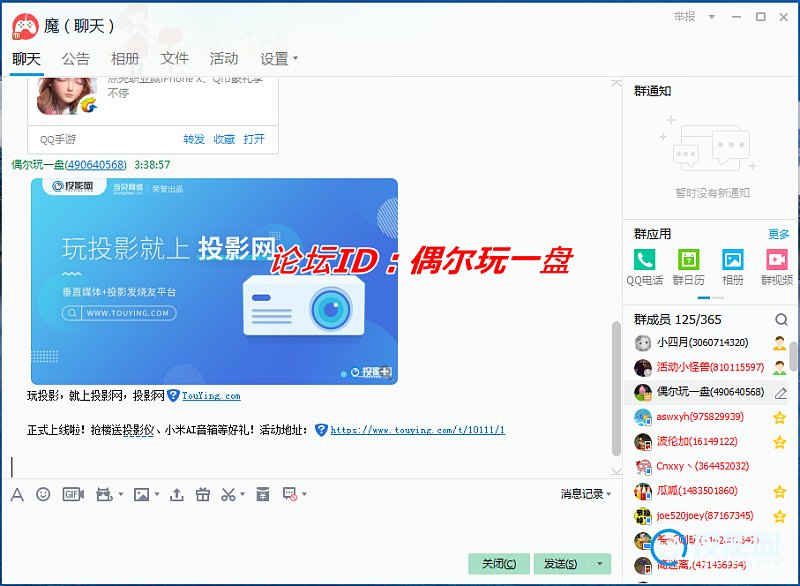This screenshot has height=586, width=800.
Task: Click the 关闭(C) button
Action: point(499,564)
